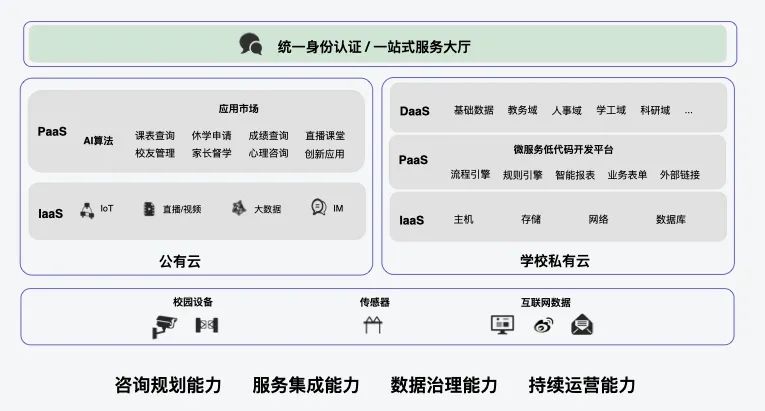Select 流程引擎 under low-code platform

pos(470,175)
